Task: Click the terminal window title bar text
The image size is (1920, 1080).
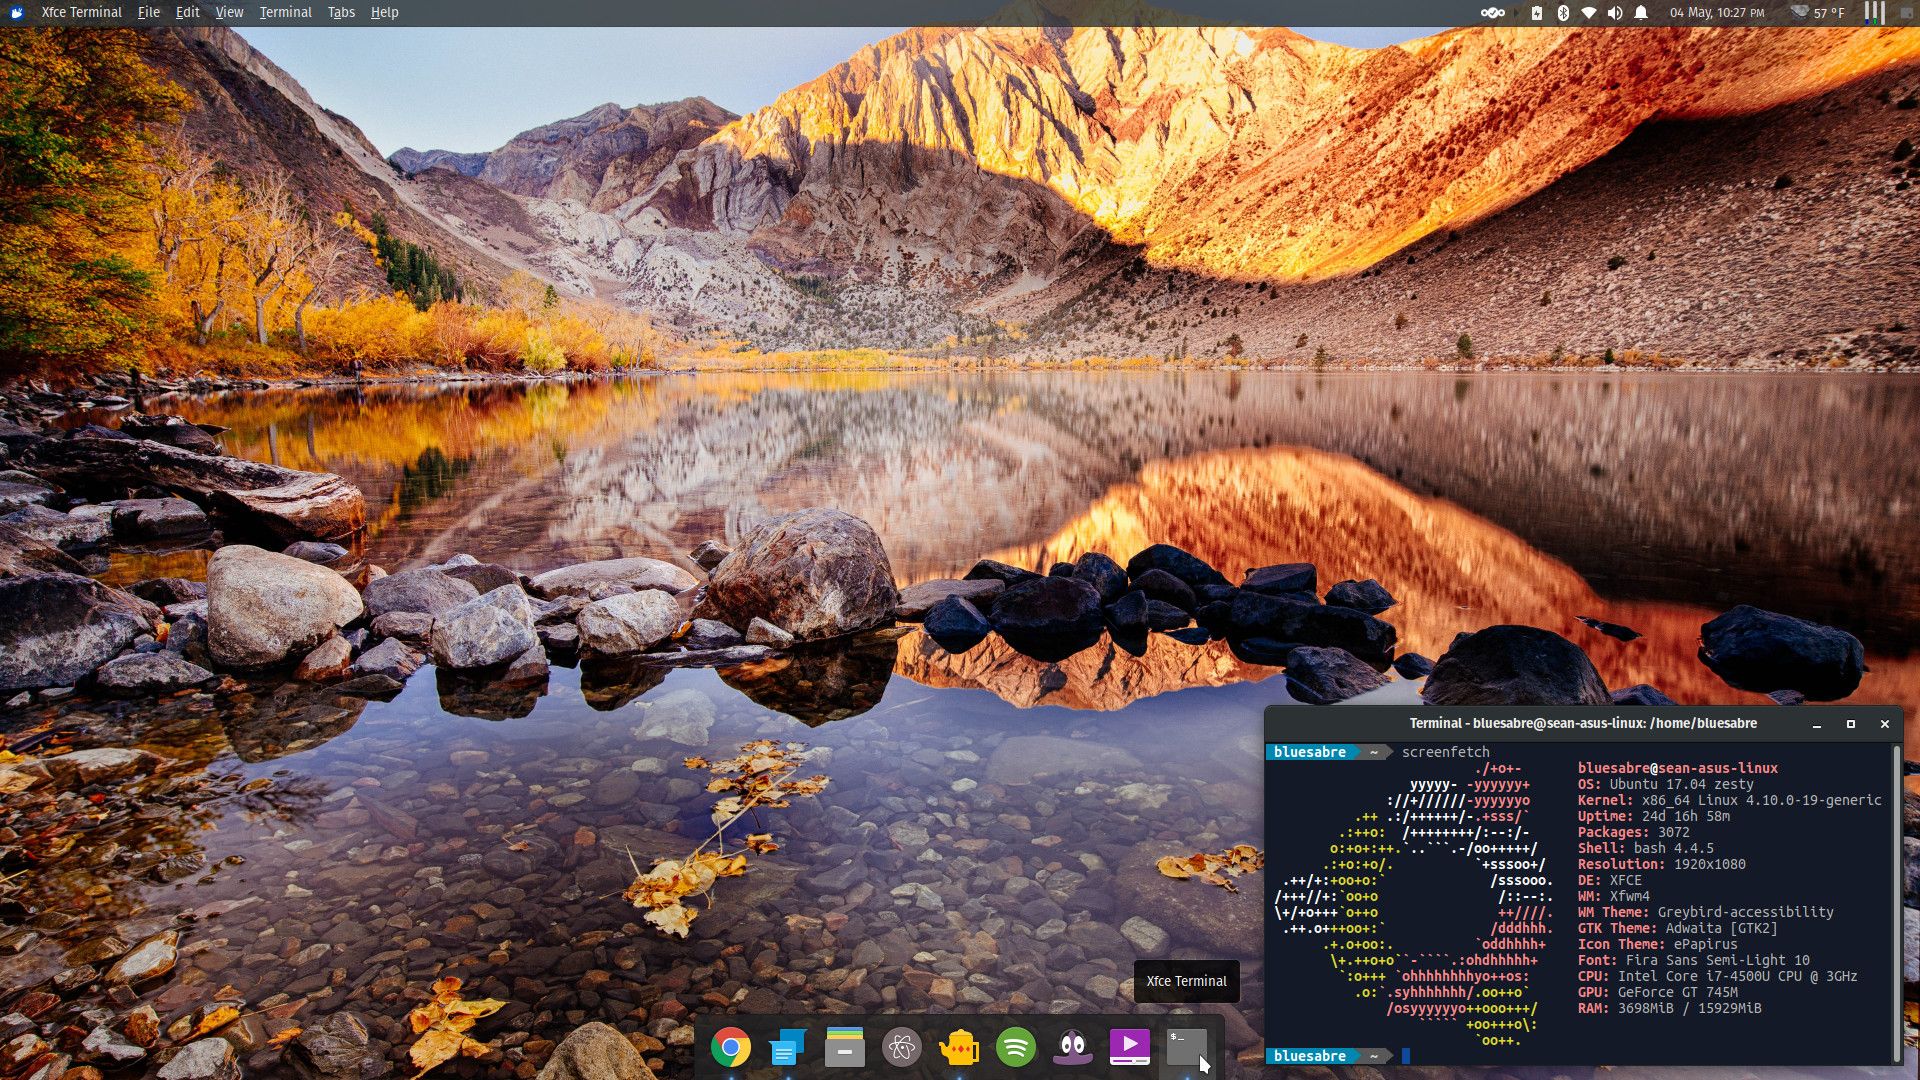Action: point(1583,723)
